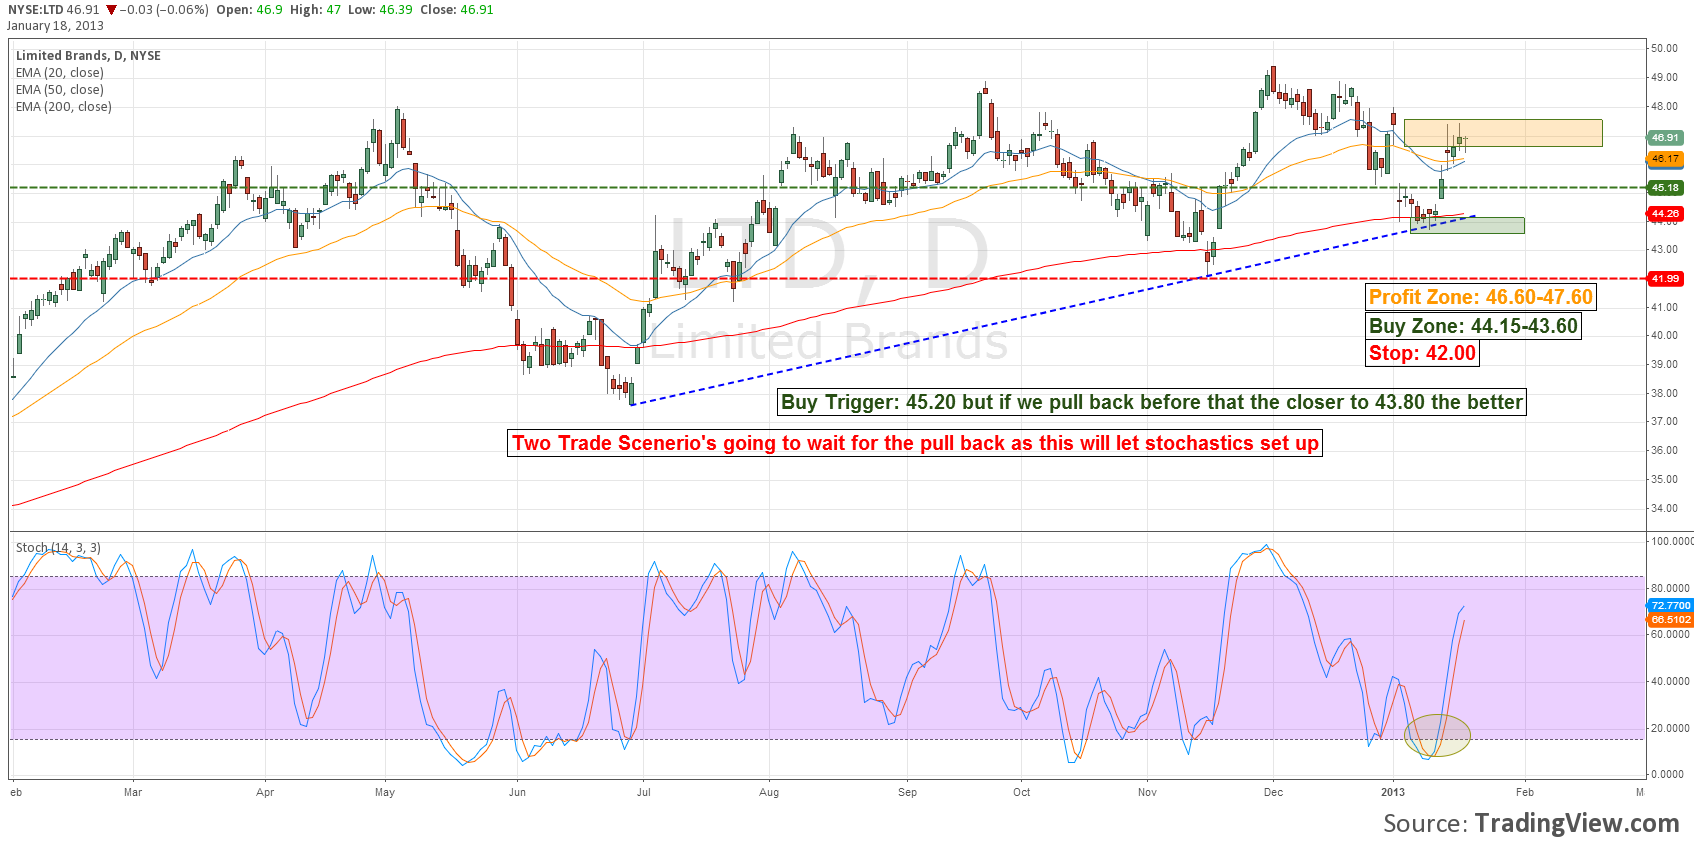Click the red 41.99 stop level tag

point(1665,279)
